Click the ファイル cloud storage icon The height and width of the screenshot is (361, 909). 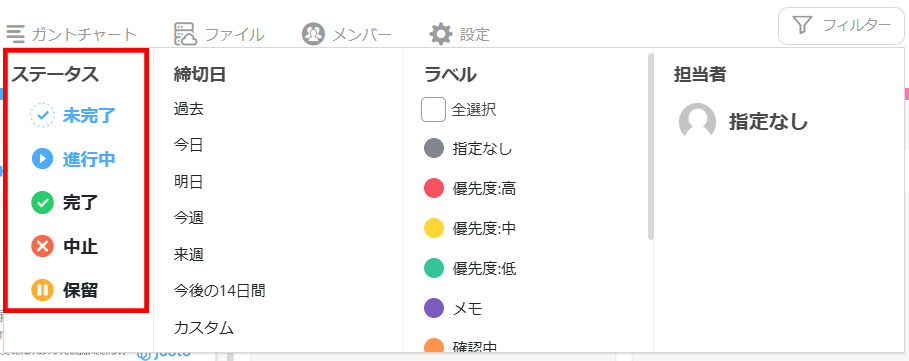186,34
